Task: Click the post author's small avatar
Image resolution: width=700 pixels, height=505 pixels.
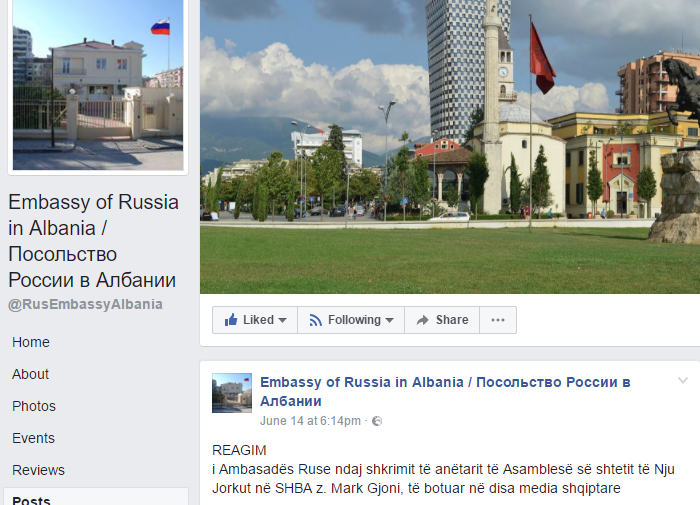Action: coord(232,393)
